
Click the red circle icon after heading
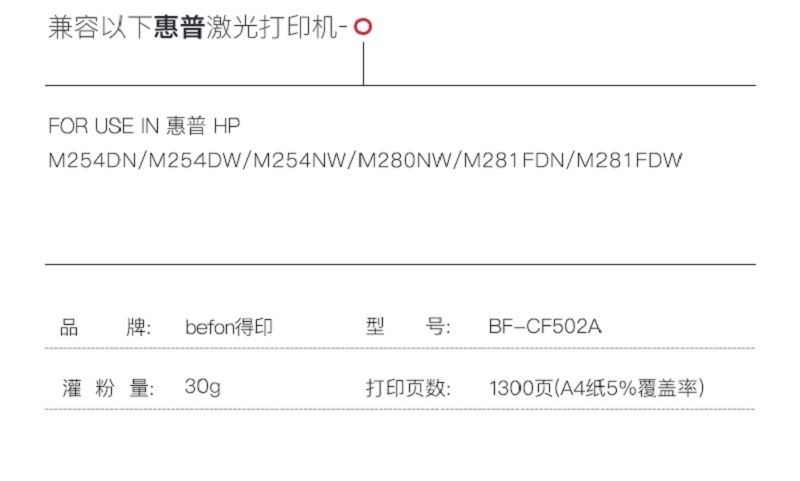click(x=363, y=27)
